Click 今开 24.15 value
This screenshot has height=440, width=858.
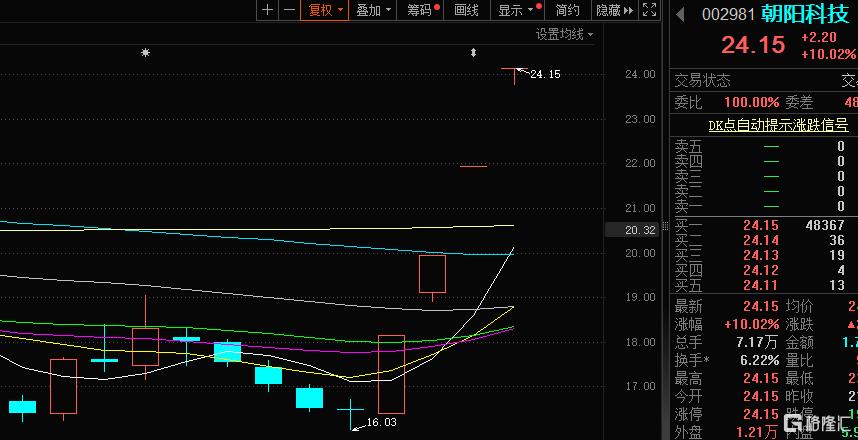(761, 396)
